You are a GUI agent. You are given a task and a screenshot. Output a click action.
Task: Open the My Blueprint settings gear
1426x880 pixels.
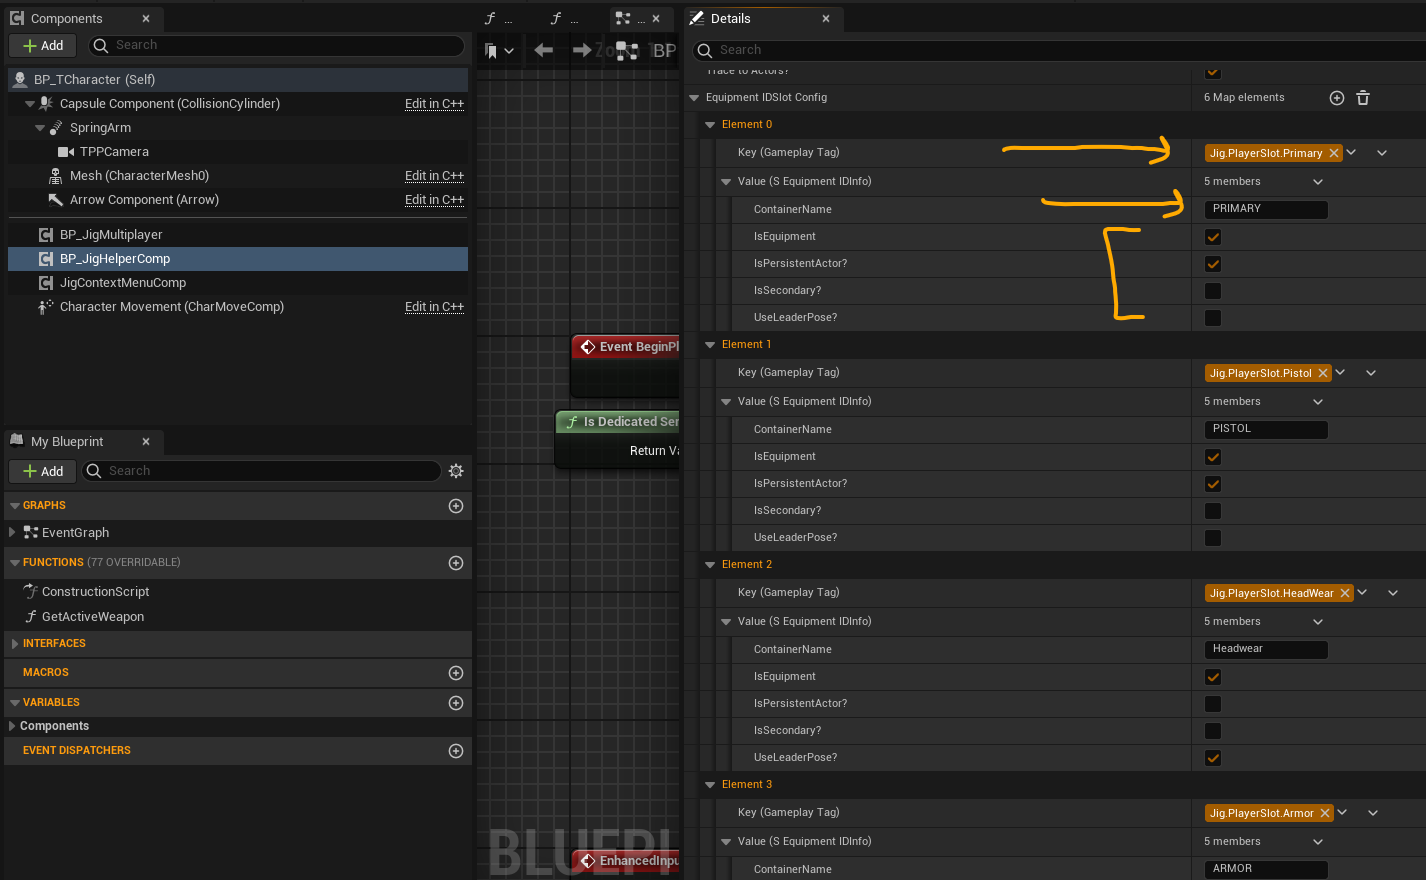coord(456,471)
